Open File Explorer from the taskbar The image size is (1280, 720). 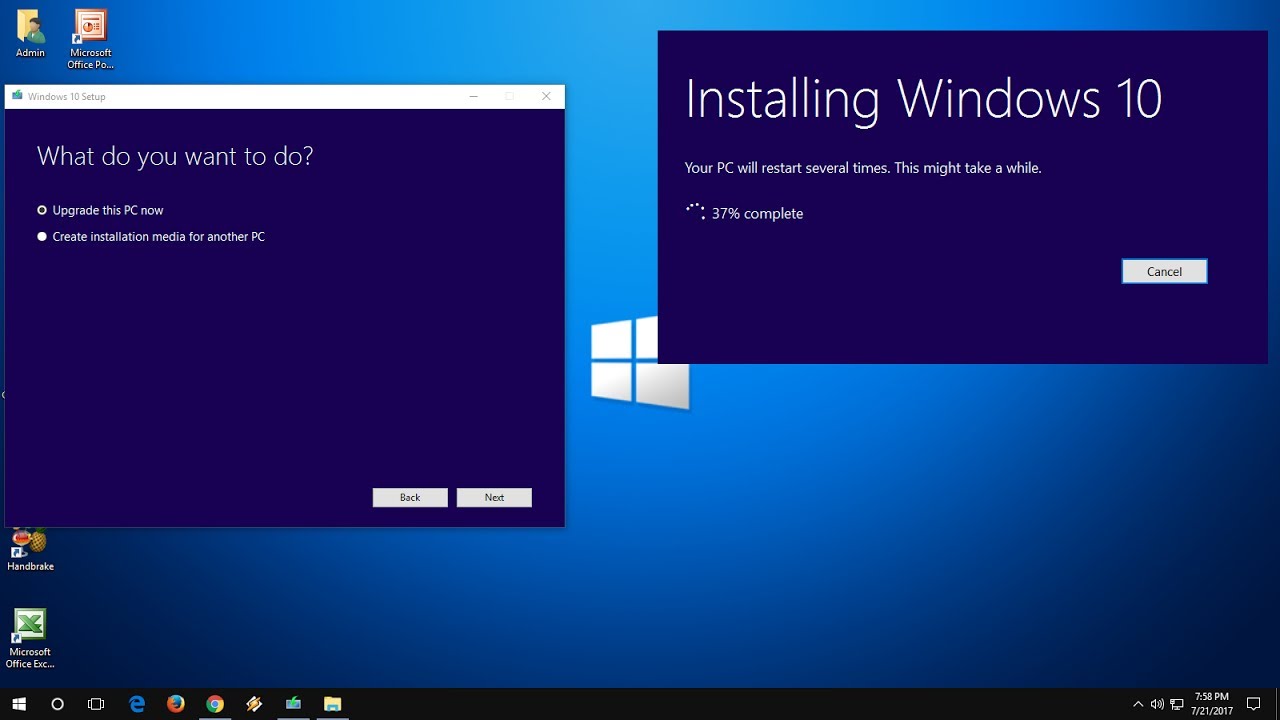point(332,704)
